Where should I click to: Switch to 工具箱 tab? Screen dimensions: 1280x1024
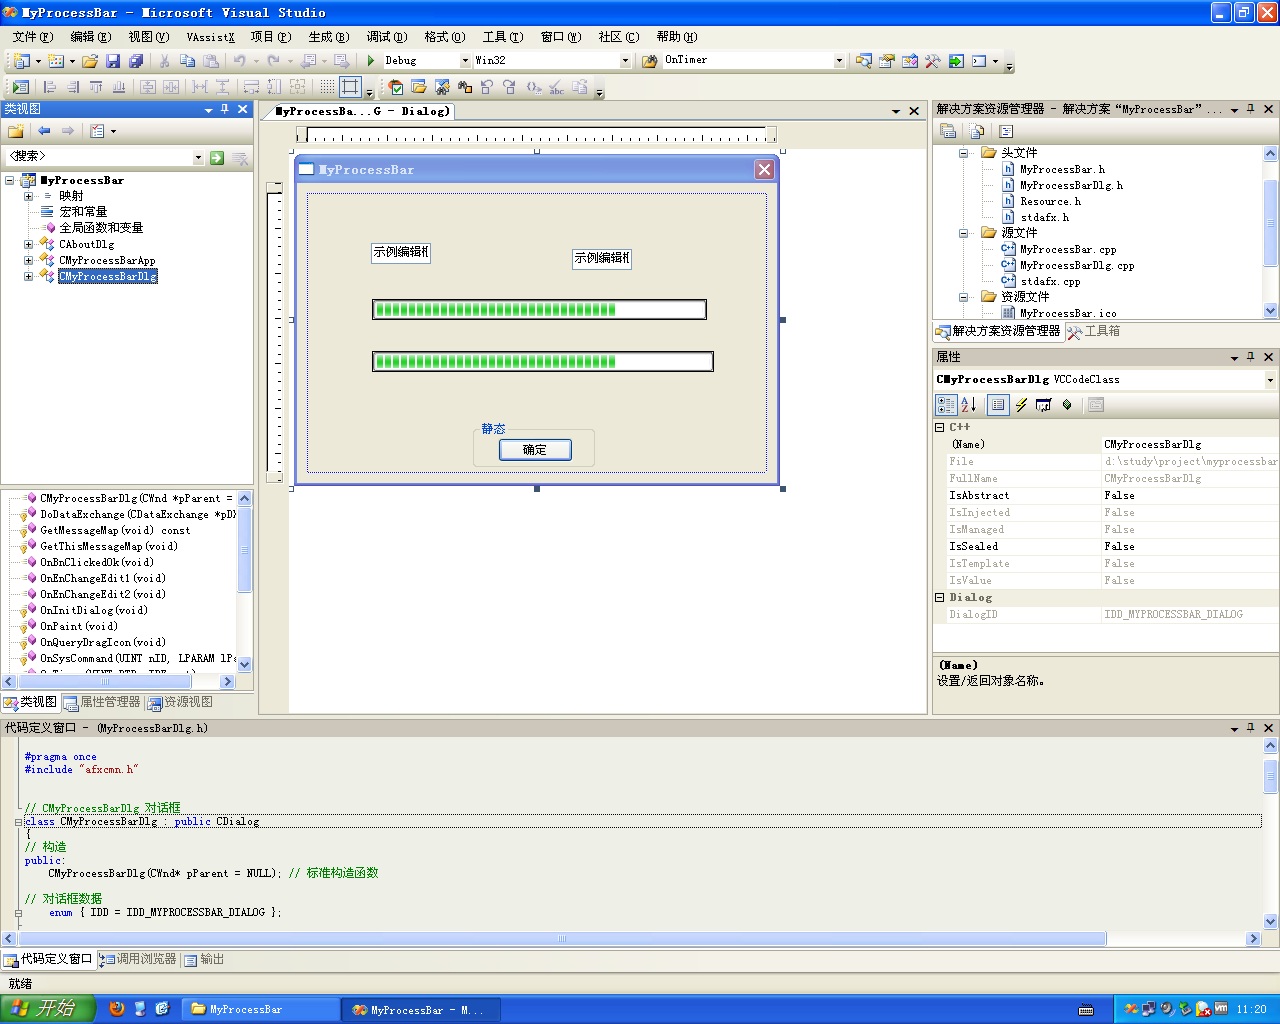[1094, 331]
